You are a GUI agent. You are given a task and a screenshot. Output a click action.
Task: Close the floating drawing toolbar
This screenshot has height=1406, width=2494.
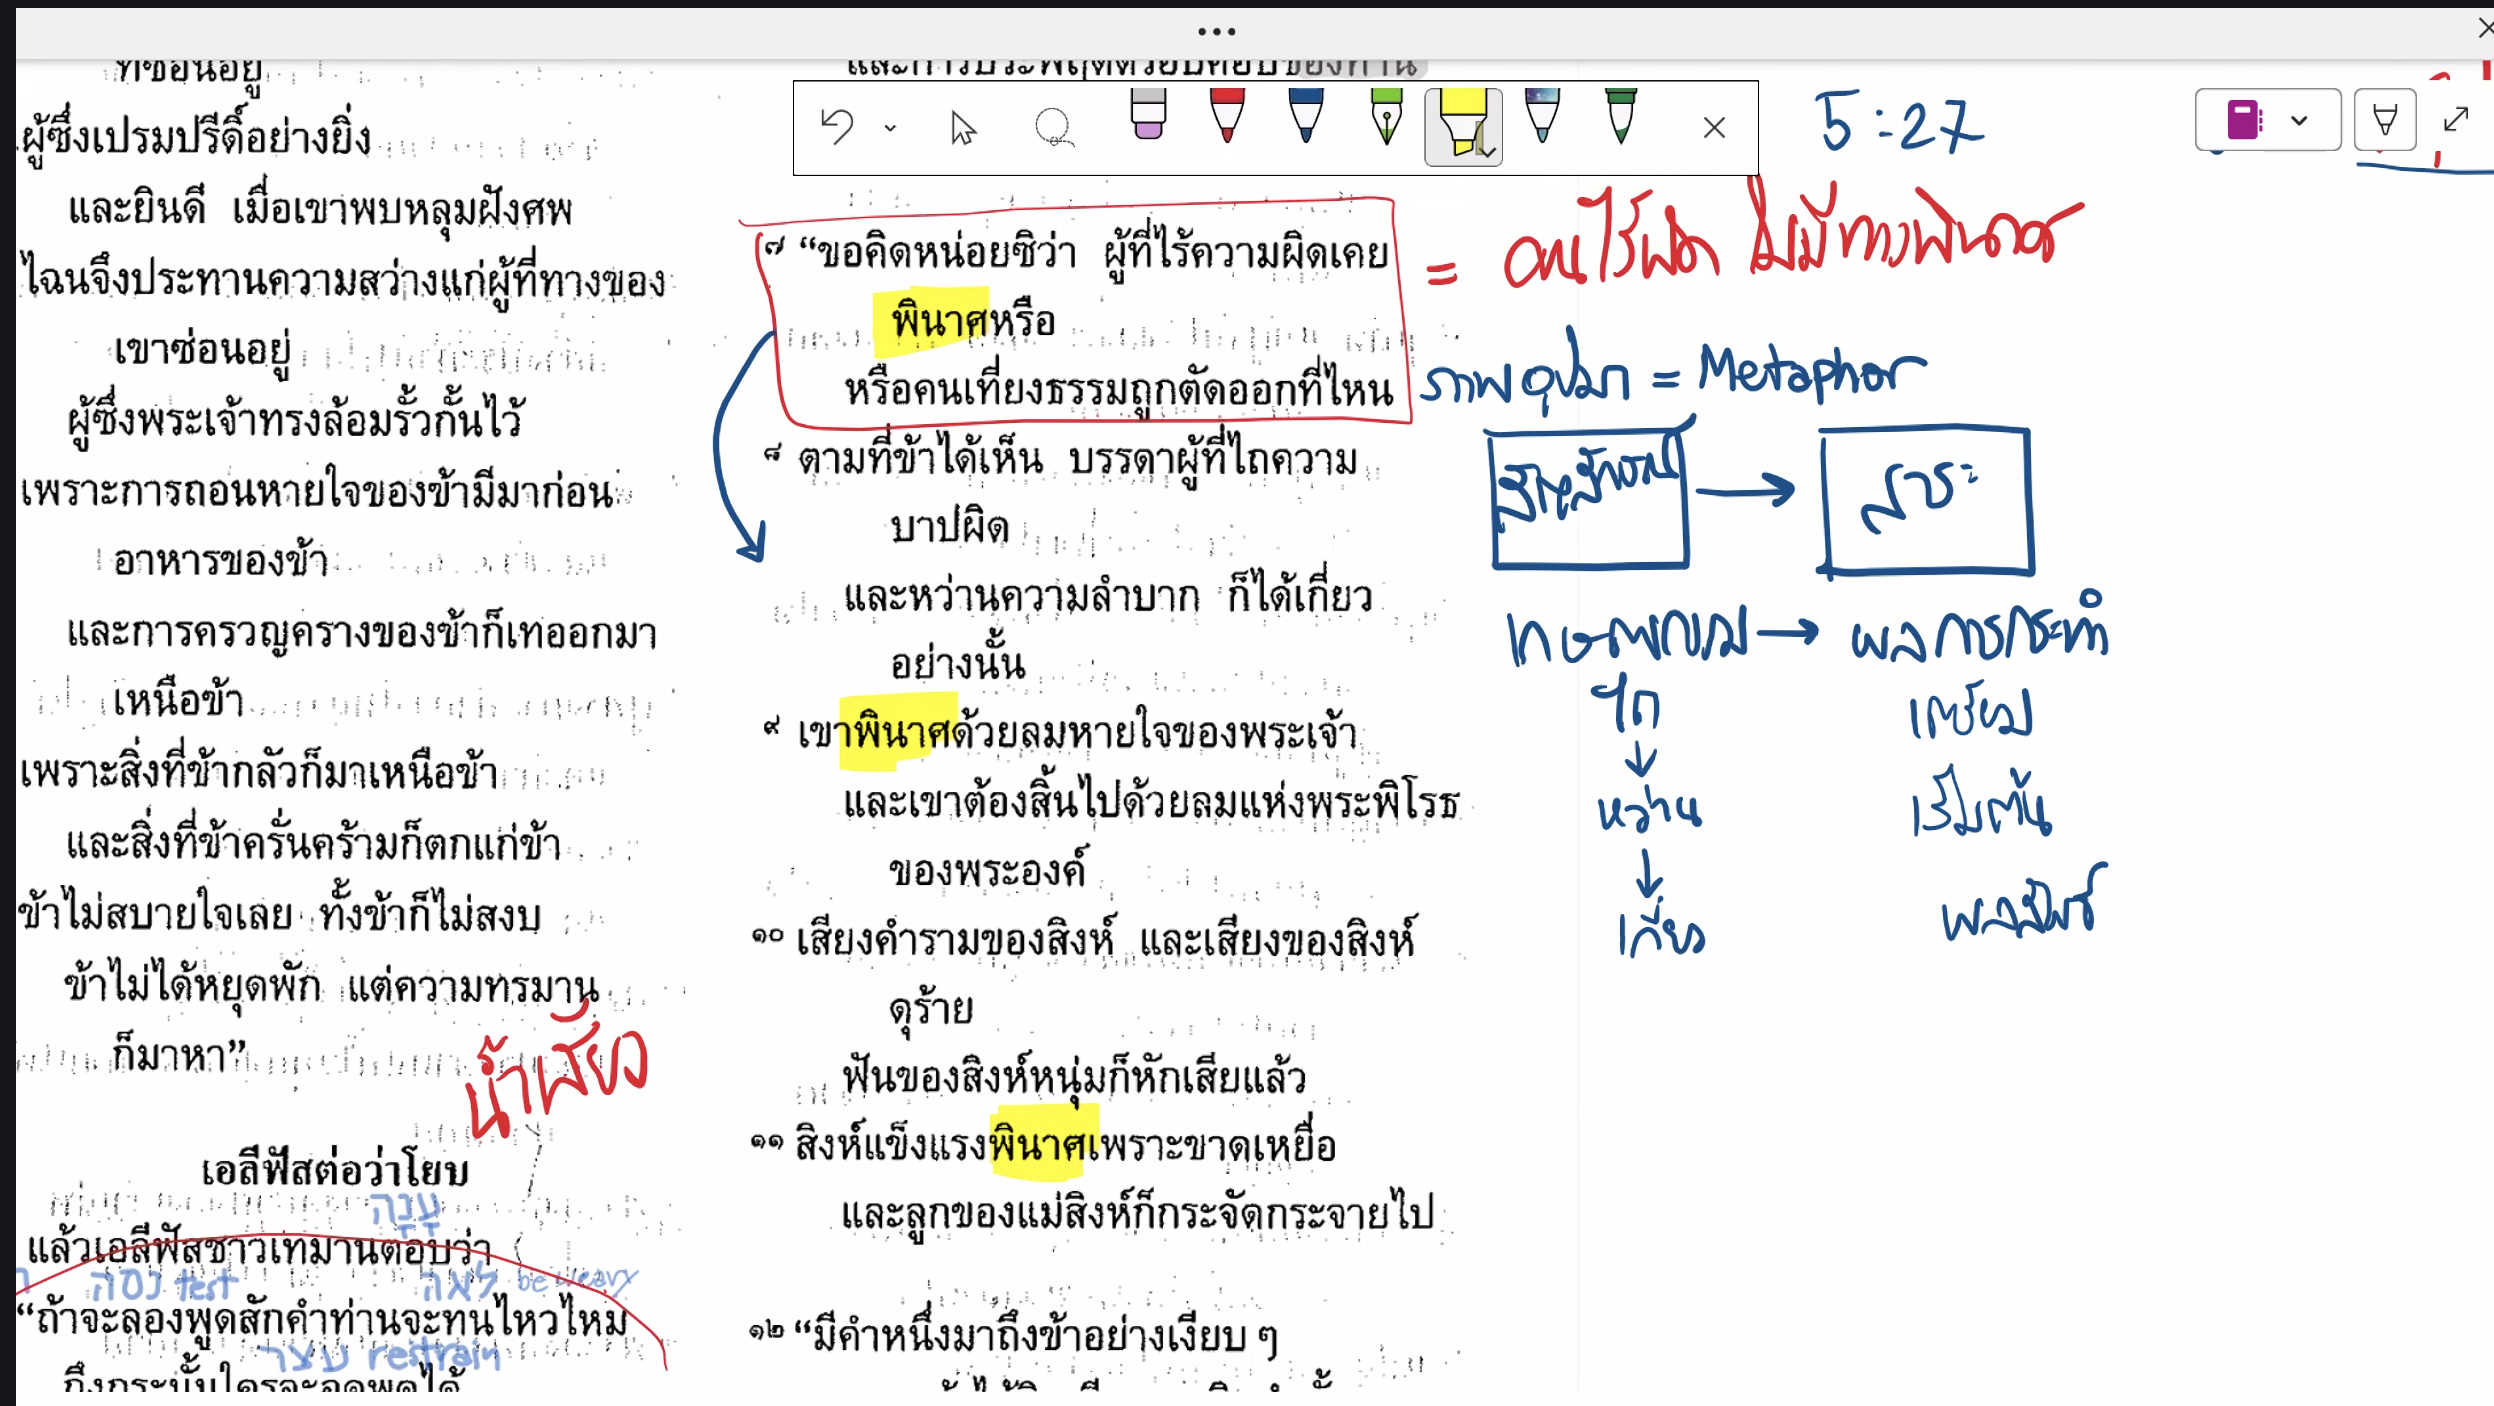(1714, 128)
